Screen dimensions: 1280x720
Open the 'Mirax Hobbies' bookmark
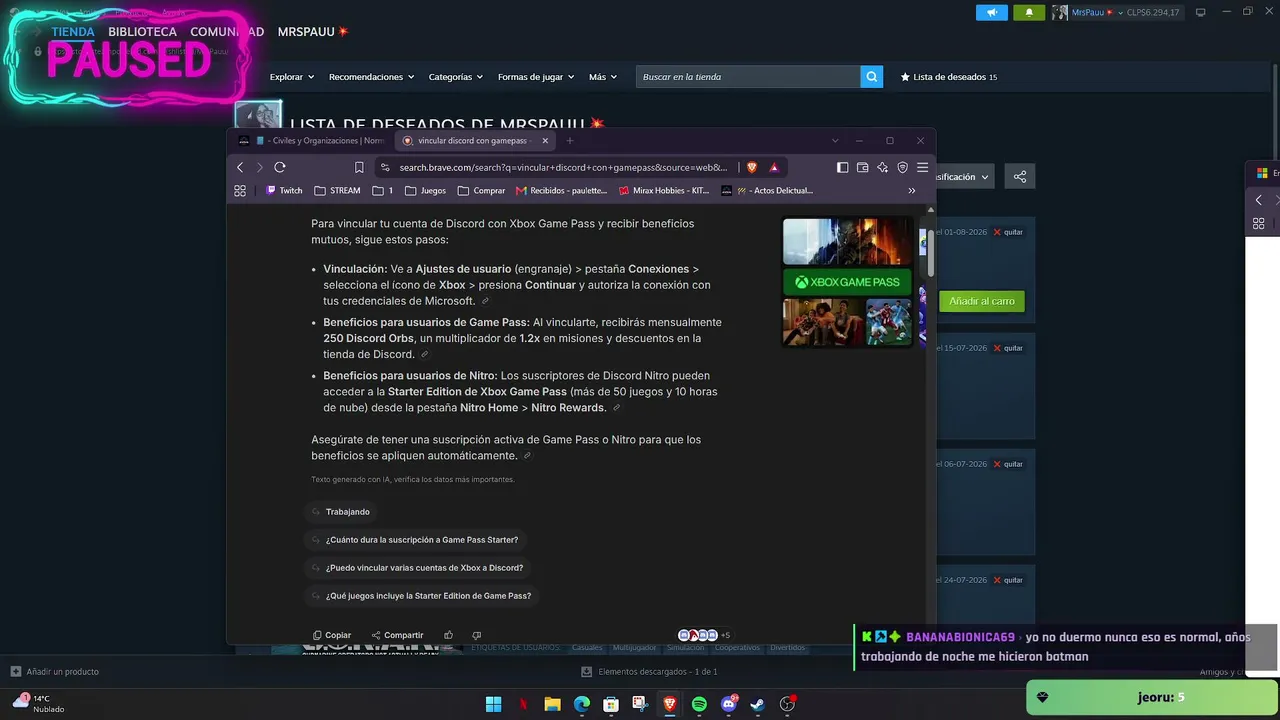click(664, 190)
